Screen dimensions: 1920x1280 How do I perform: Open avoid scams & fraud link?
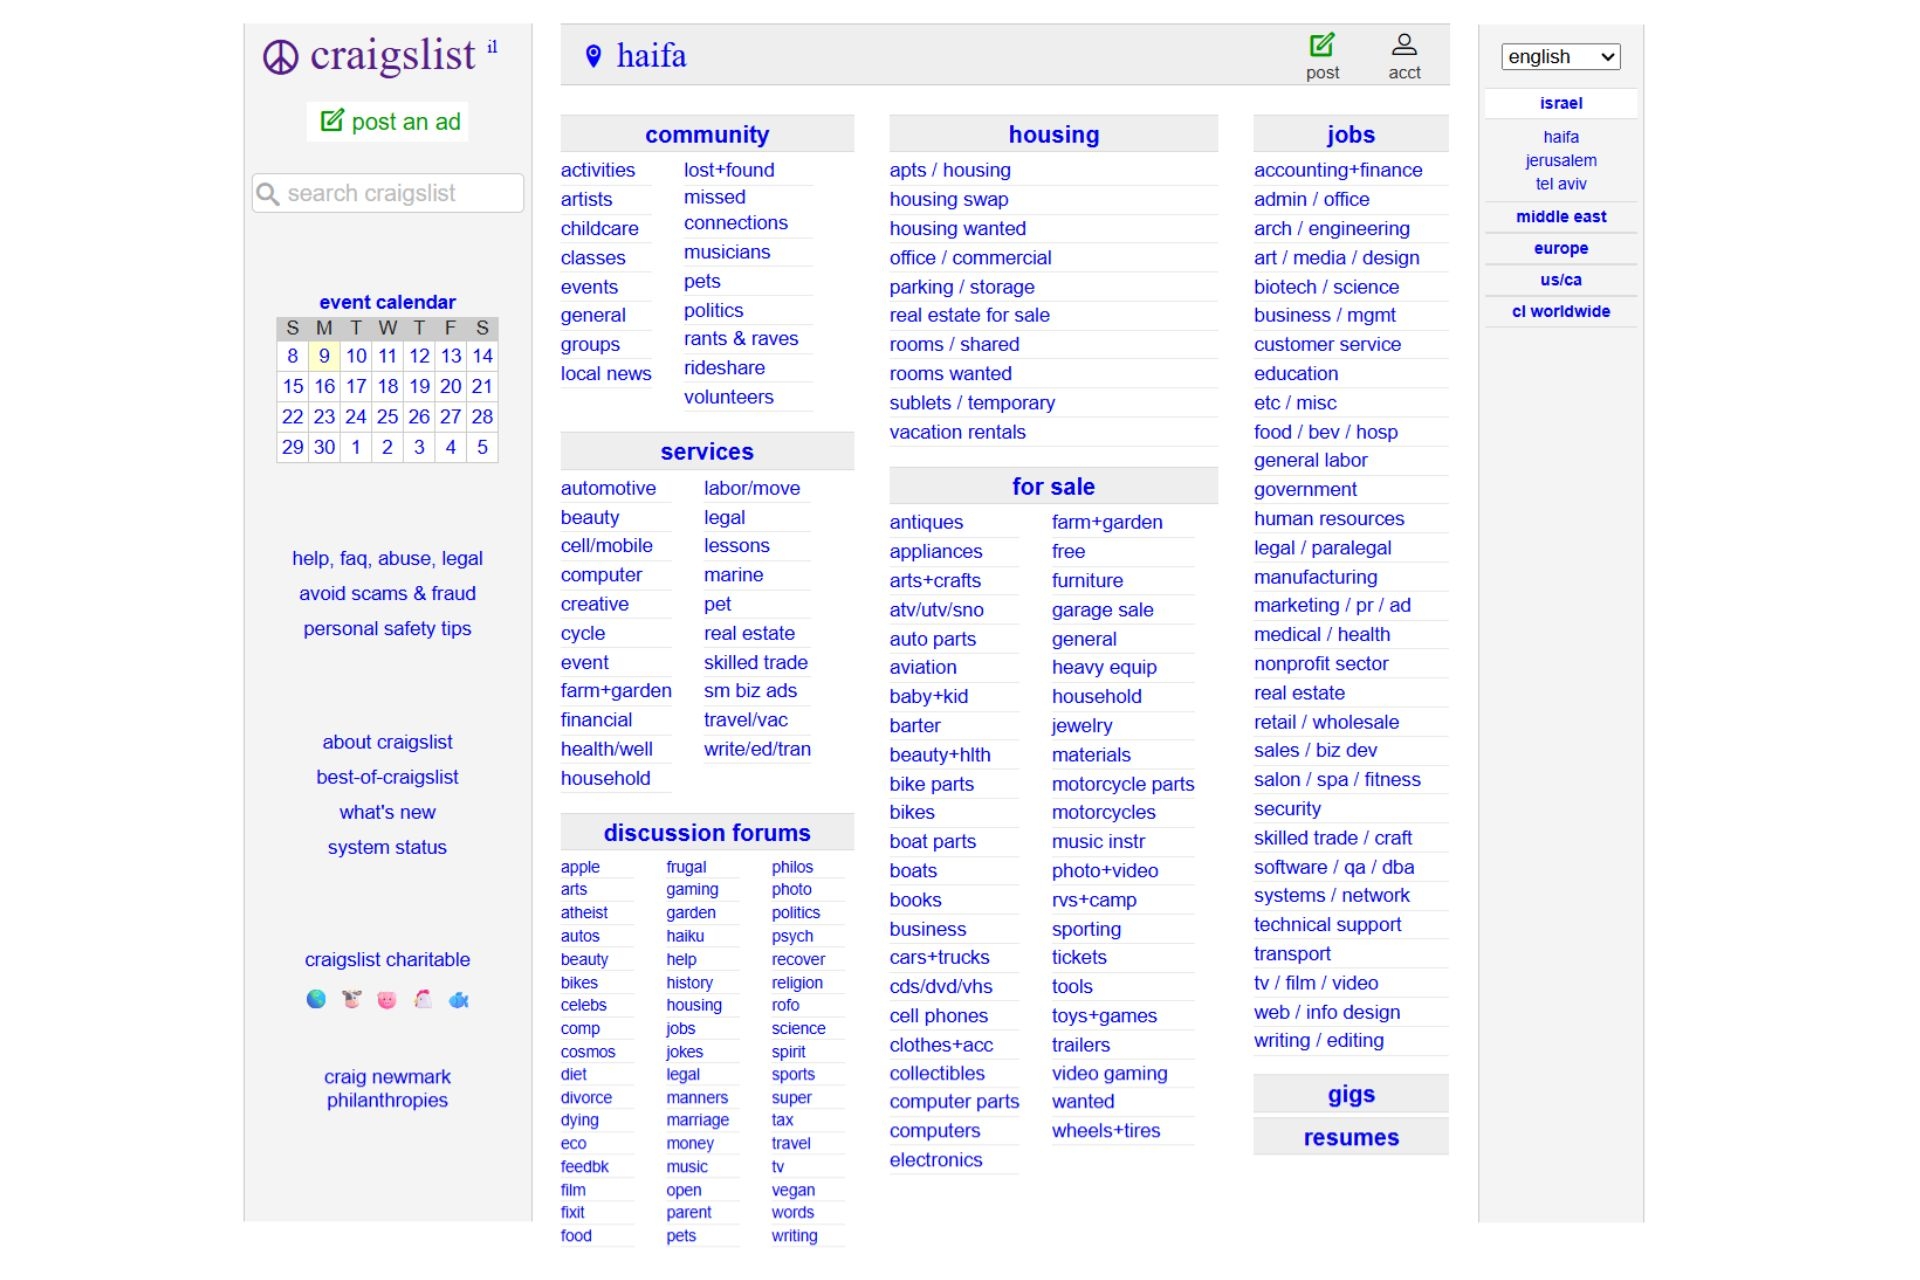[x=387, y=593]
